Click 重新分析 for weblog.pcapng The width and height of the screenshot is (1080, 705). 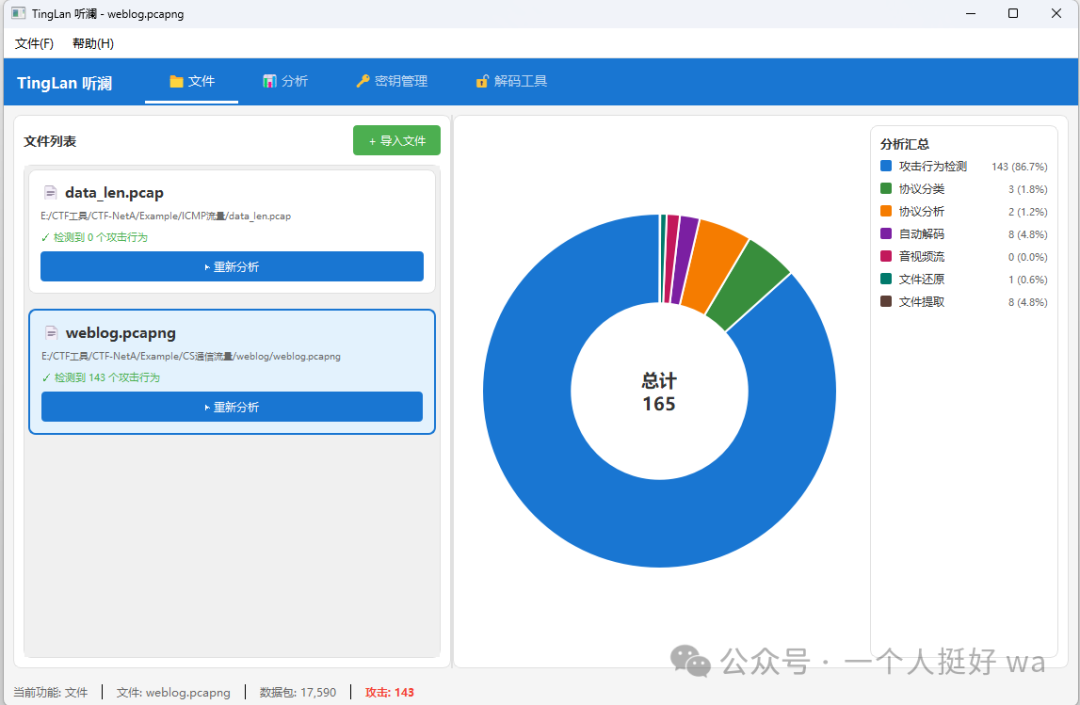click(232, 407)
